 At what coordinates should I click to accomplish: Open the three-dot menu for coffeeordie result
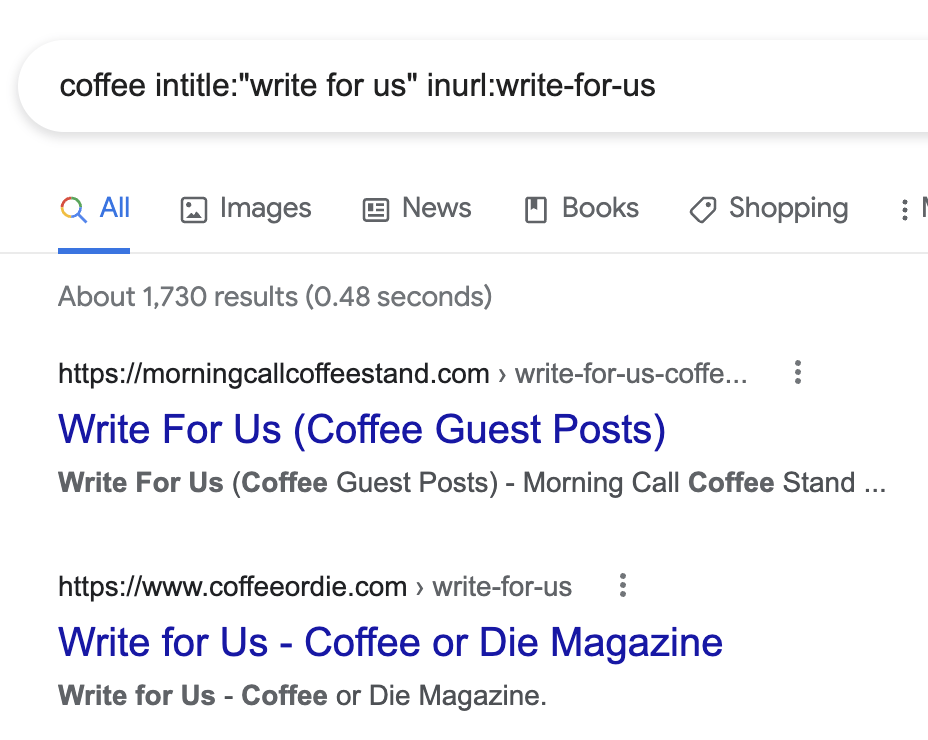click(622, 586)
